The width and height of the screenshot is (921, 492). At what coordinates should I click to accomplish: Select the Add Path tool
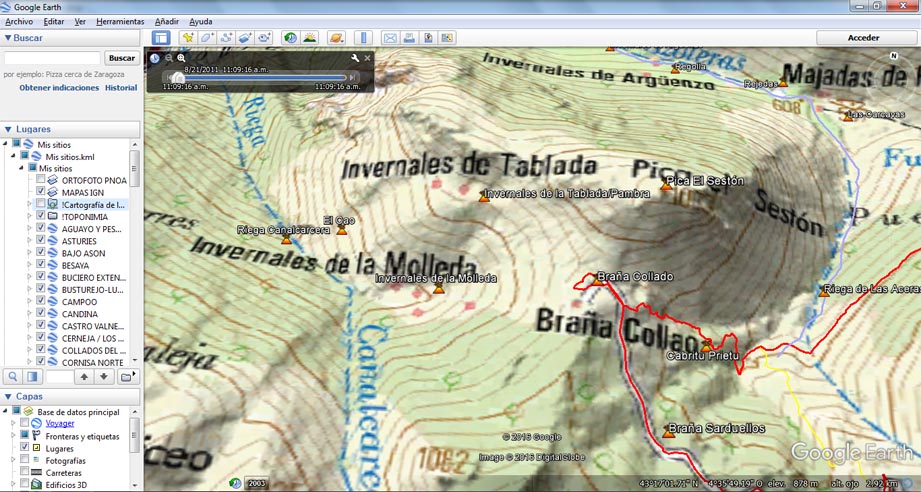pos(226,38)
